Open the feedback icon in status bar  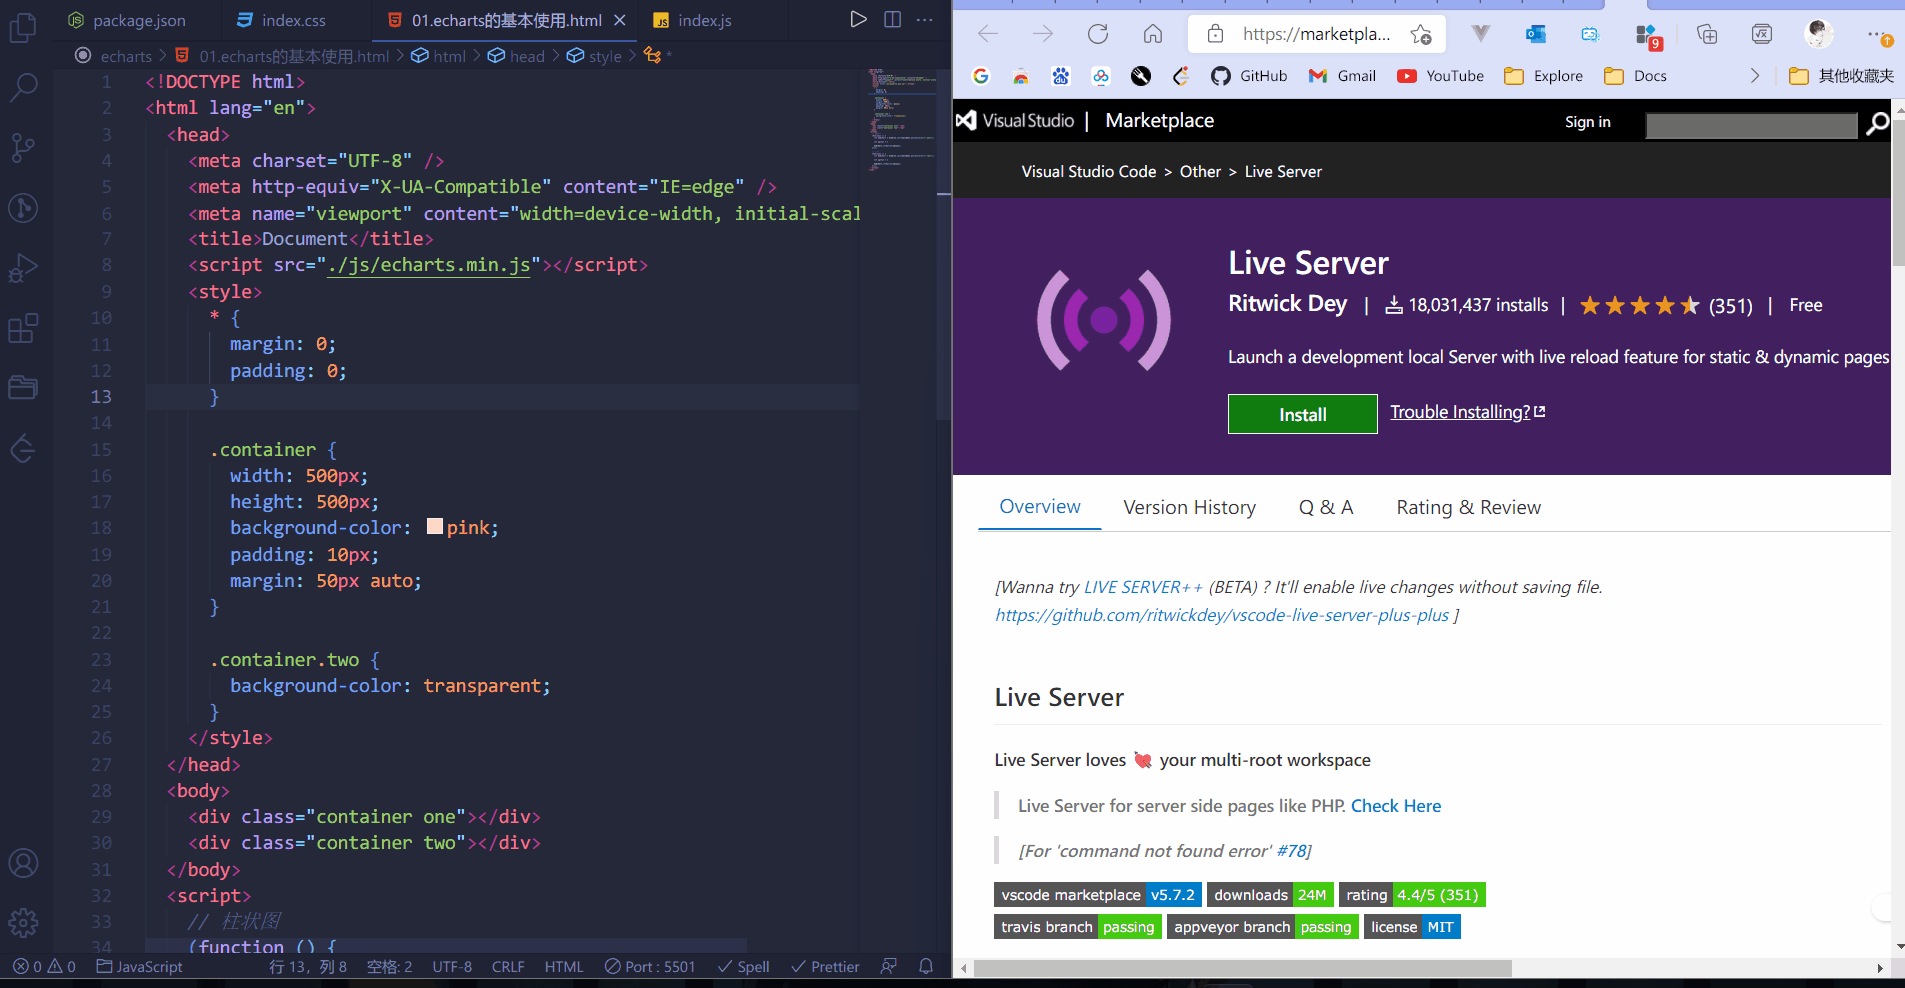pyautogui.click(x=888, y=967)
